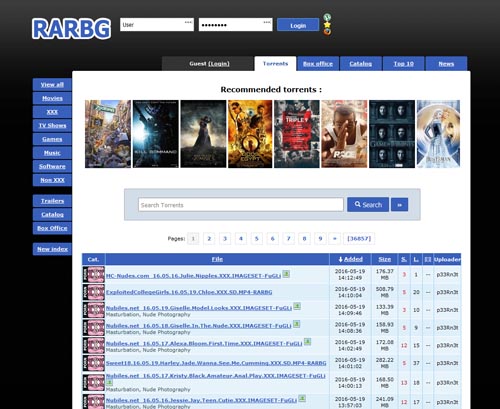Select View all in the sidebar

point(52,85)
